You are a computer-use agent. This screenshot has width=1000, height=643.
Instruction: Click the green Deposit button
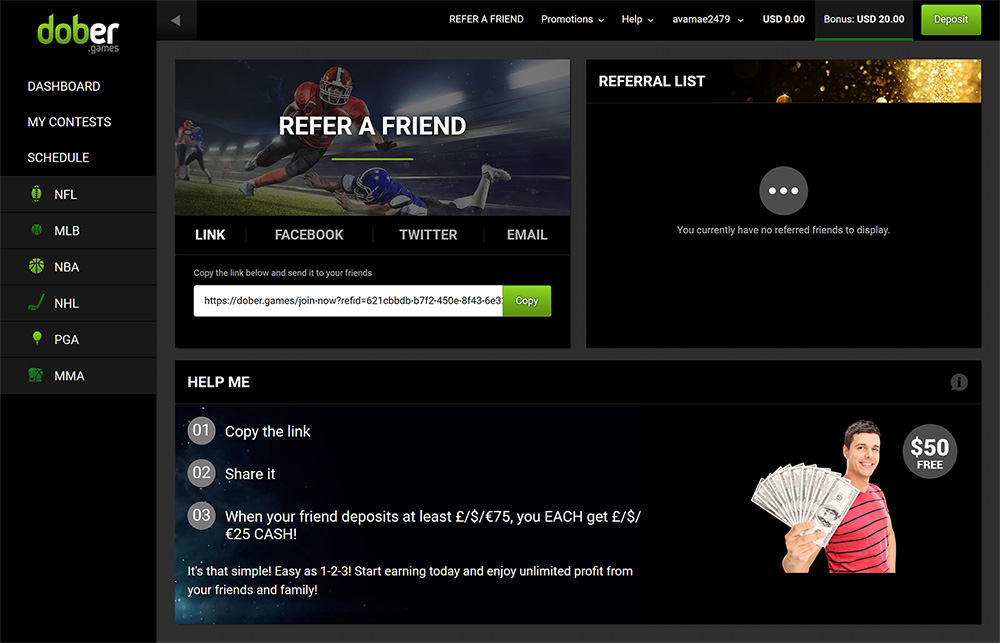coord(951,19)
